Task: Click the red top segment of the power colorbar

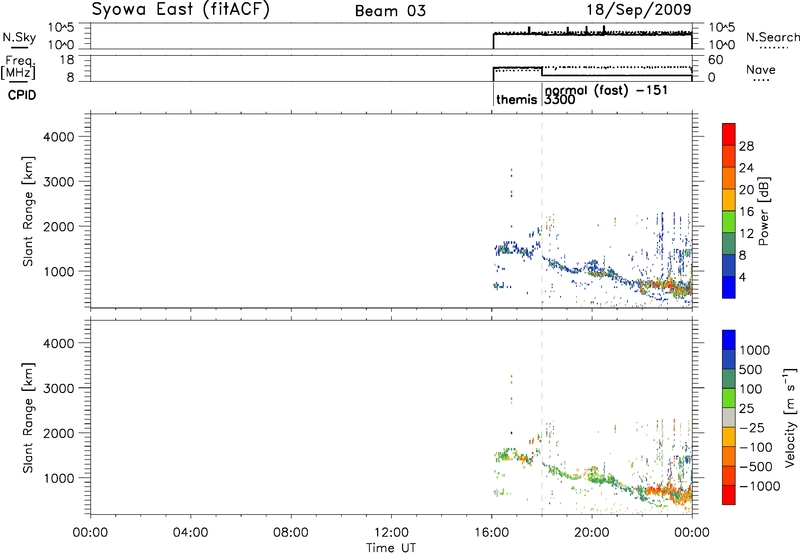Action: [729, 134]
